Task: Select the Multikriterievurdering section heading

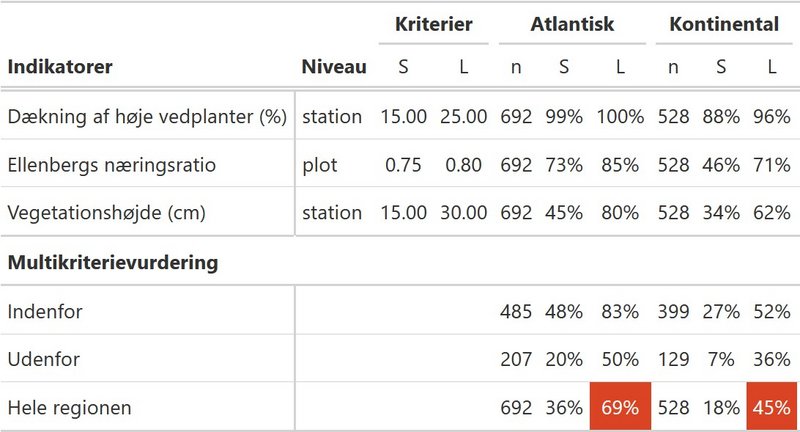Action: click(x=113, y=263)
